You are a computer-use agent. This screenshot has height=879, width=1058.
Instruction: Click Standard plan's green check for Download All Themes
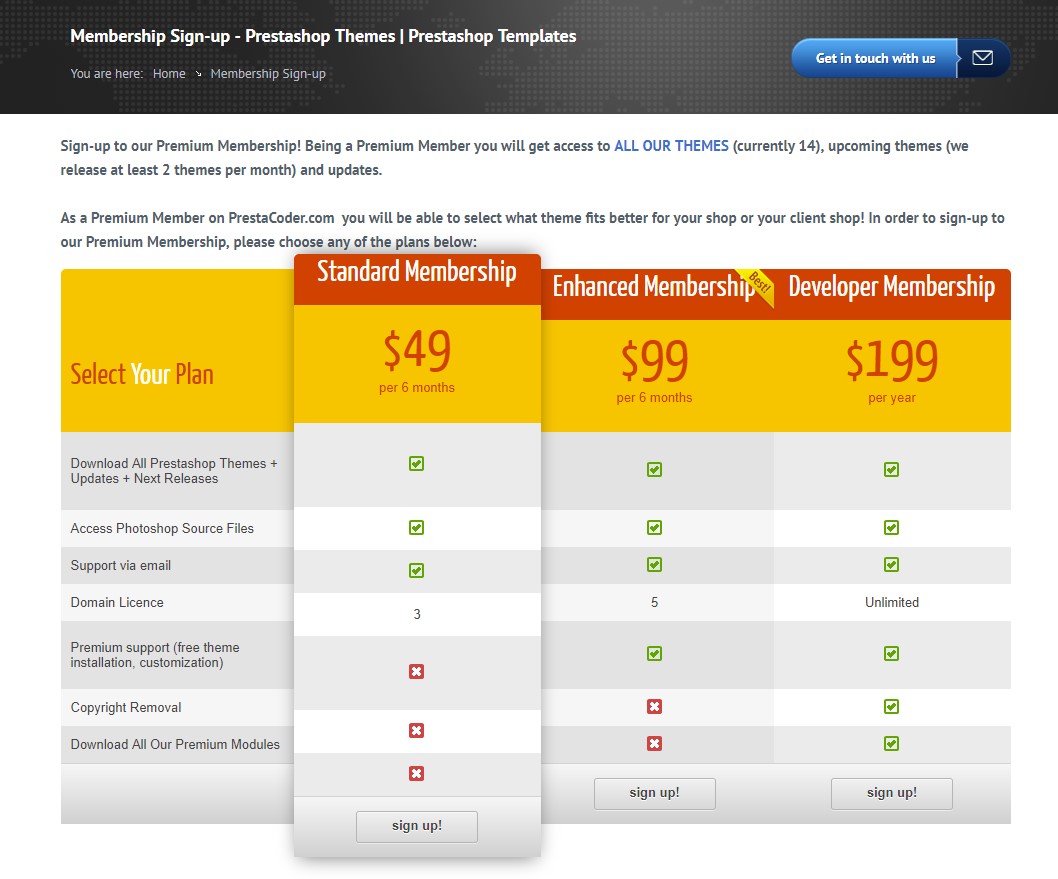416,463
